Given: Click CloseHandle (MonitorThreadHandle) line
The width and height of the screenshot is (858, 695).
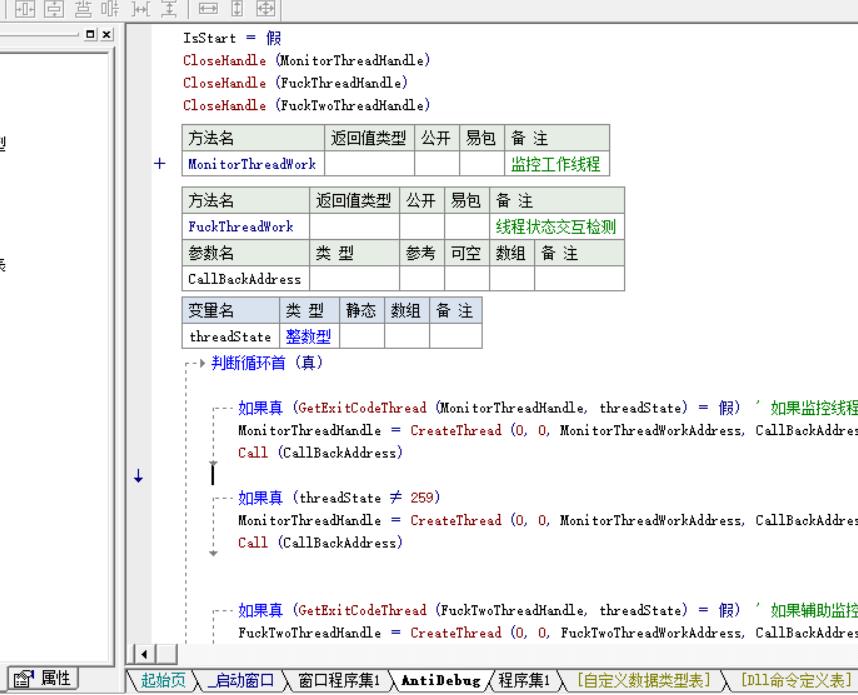Looking at the screenshot, I should point(306,60).
